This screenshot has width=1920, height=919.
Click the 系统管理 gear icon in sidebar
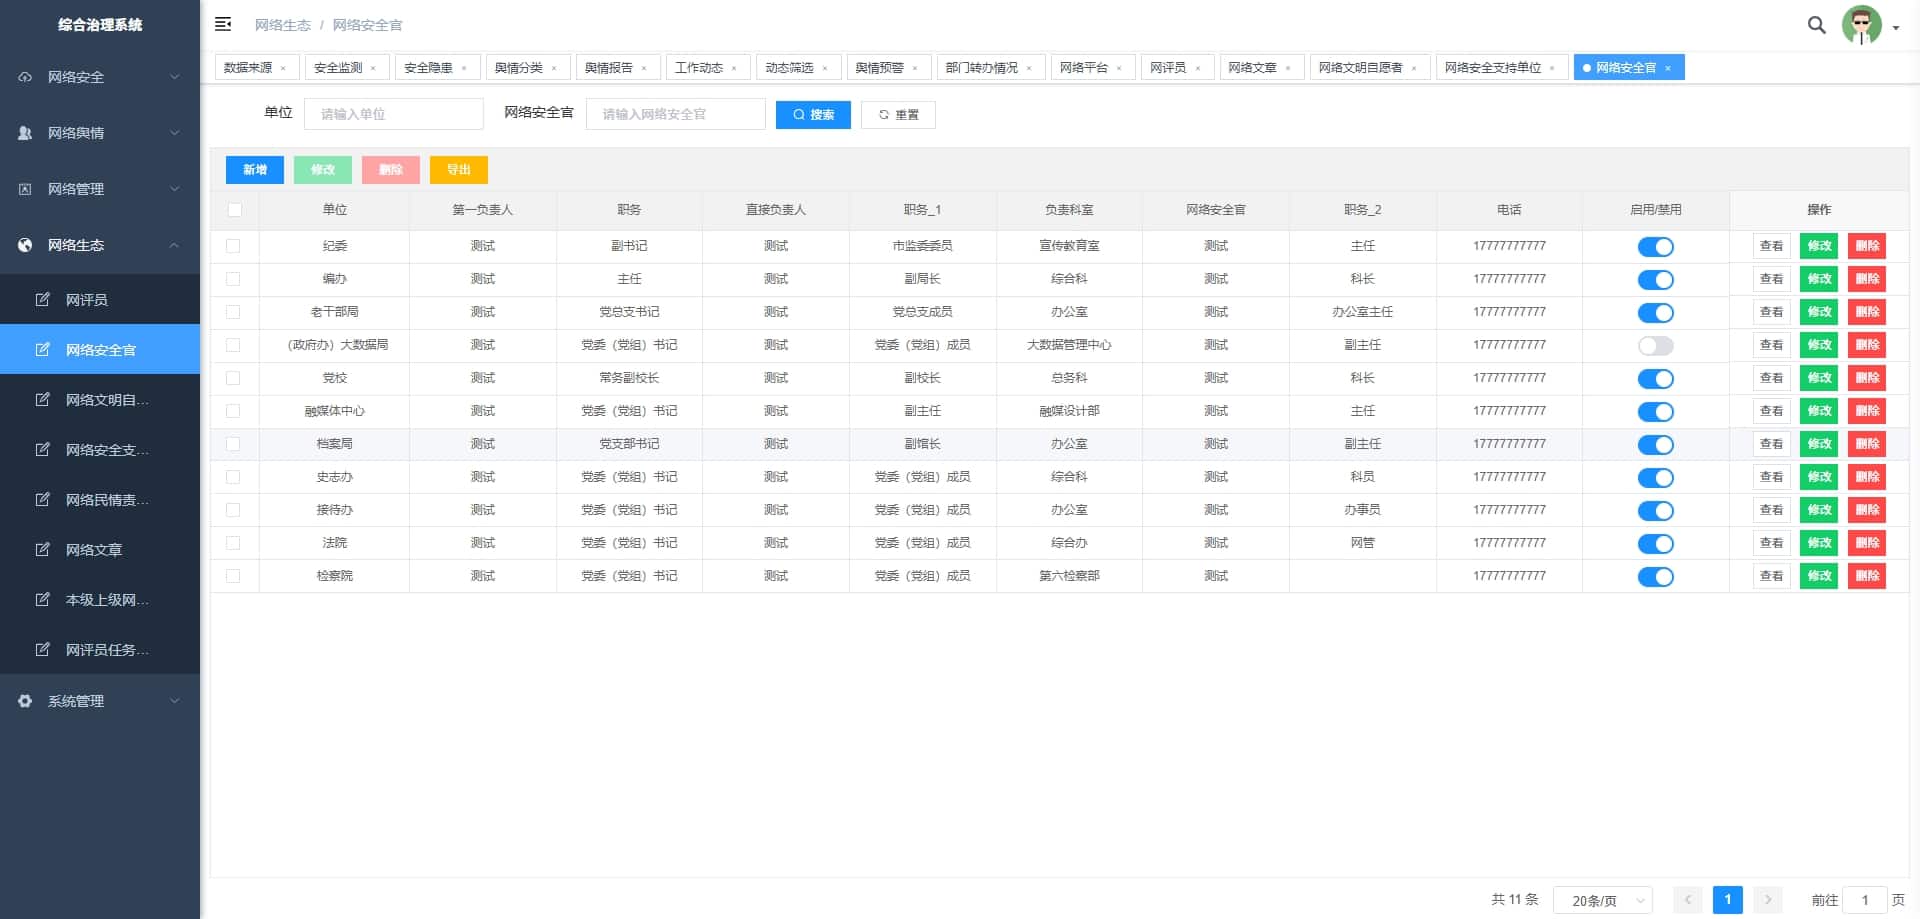click(25, 701)
